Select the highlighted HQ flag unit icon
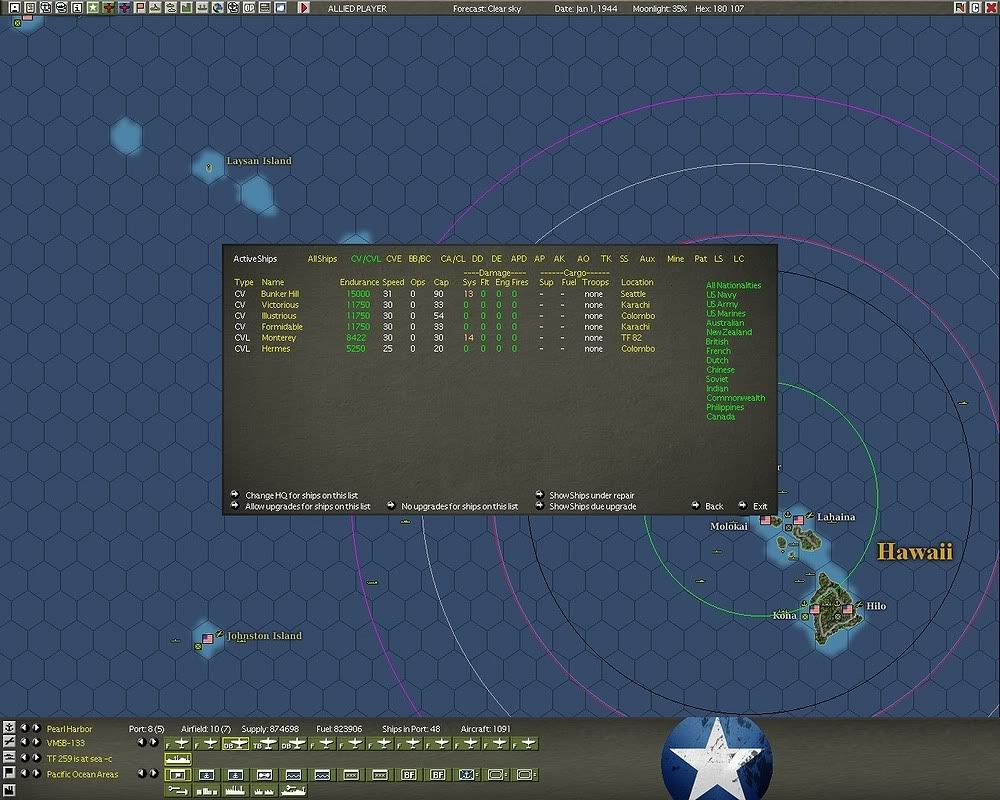 click(177, 774)
